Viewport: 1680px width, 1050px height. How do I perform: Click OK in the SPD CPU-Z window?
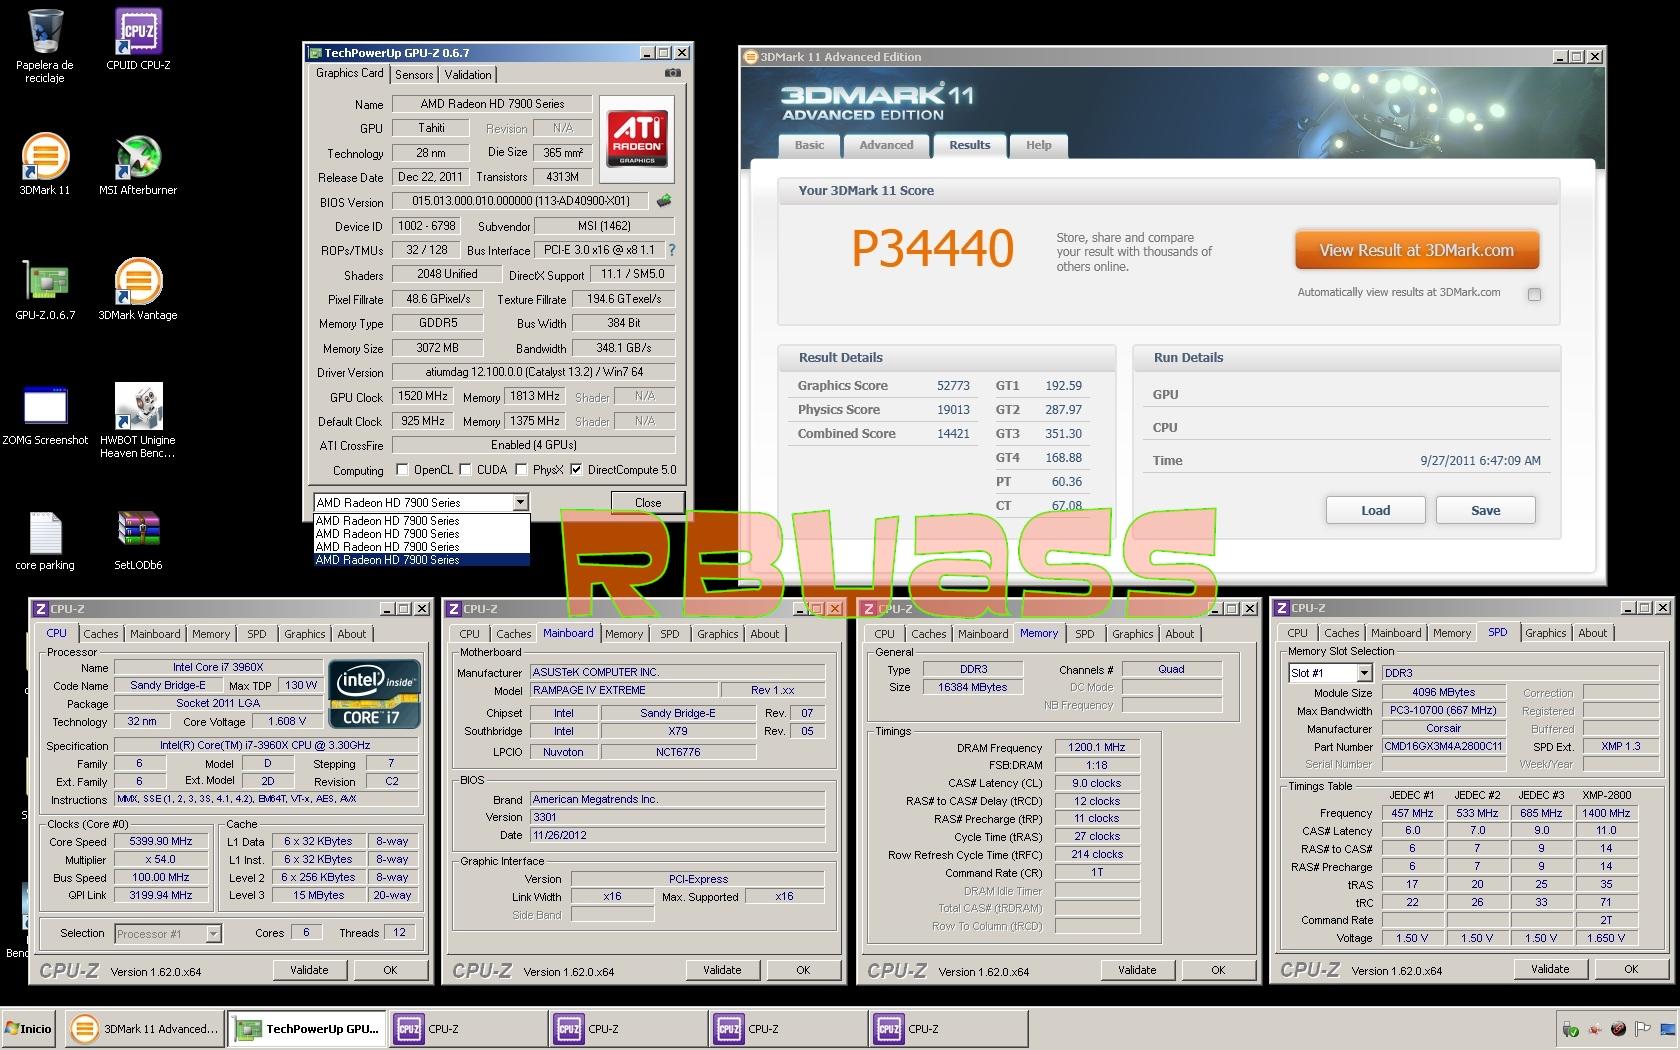(x=1631, y=969)
